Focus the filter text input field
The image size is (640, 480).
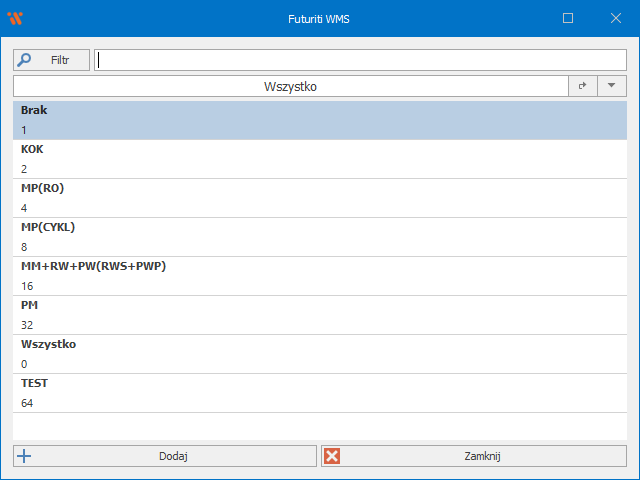tap(360, 60)
